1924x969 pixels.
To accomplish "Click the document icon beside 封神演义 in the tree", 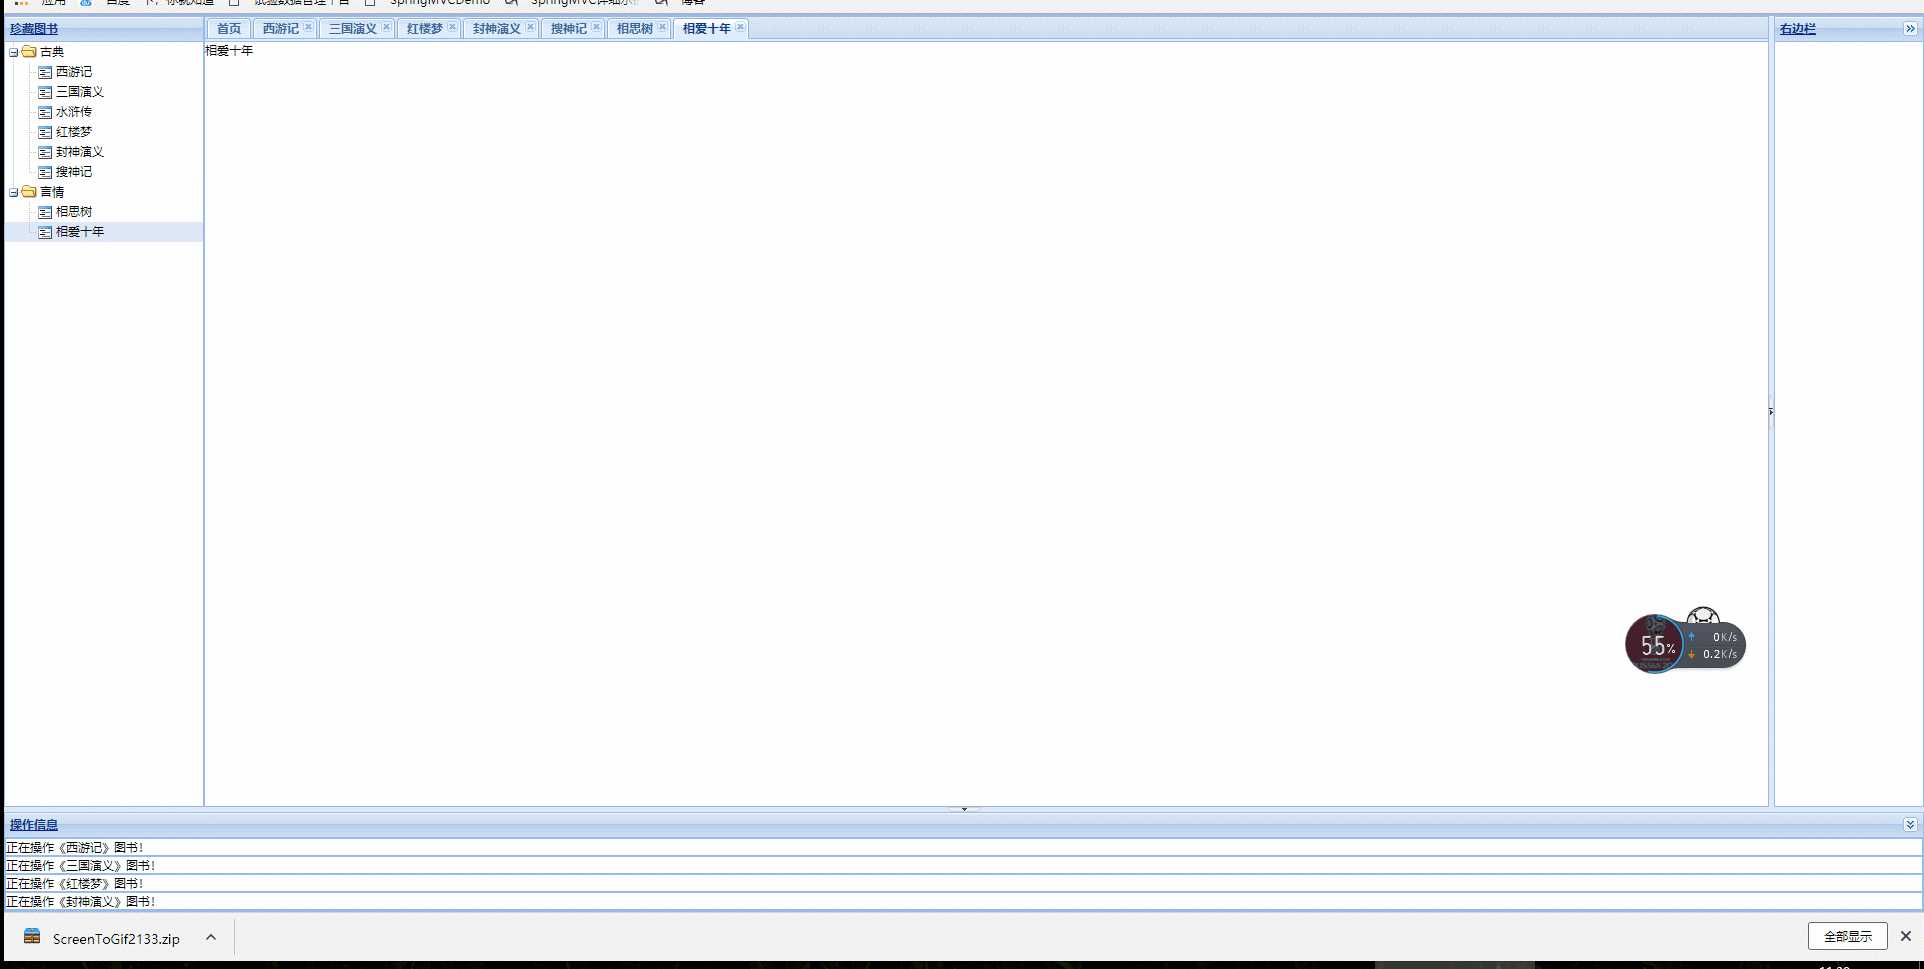I will 45,152.
